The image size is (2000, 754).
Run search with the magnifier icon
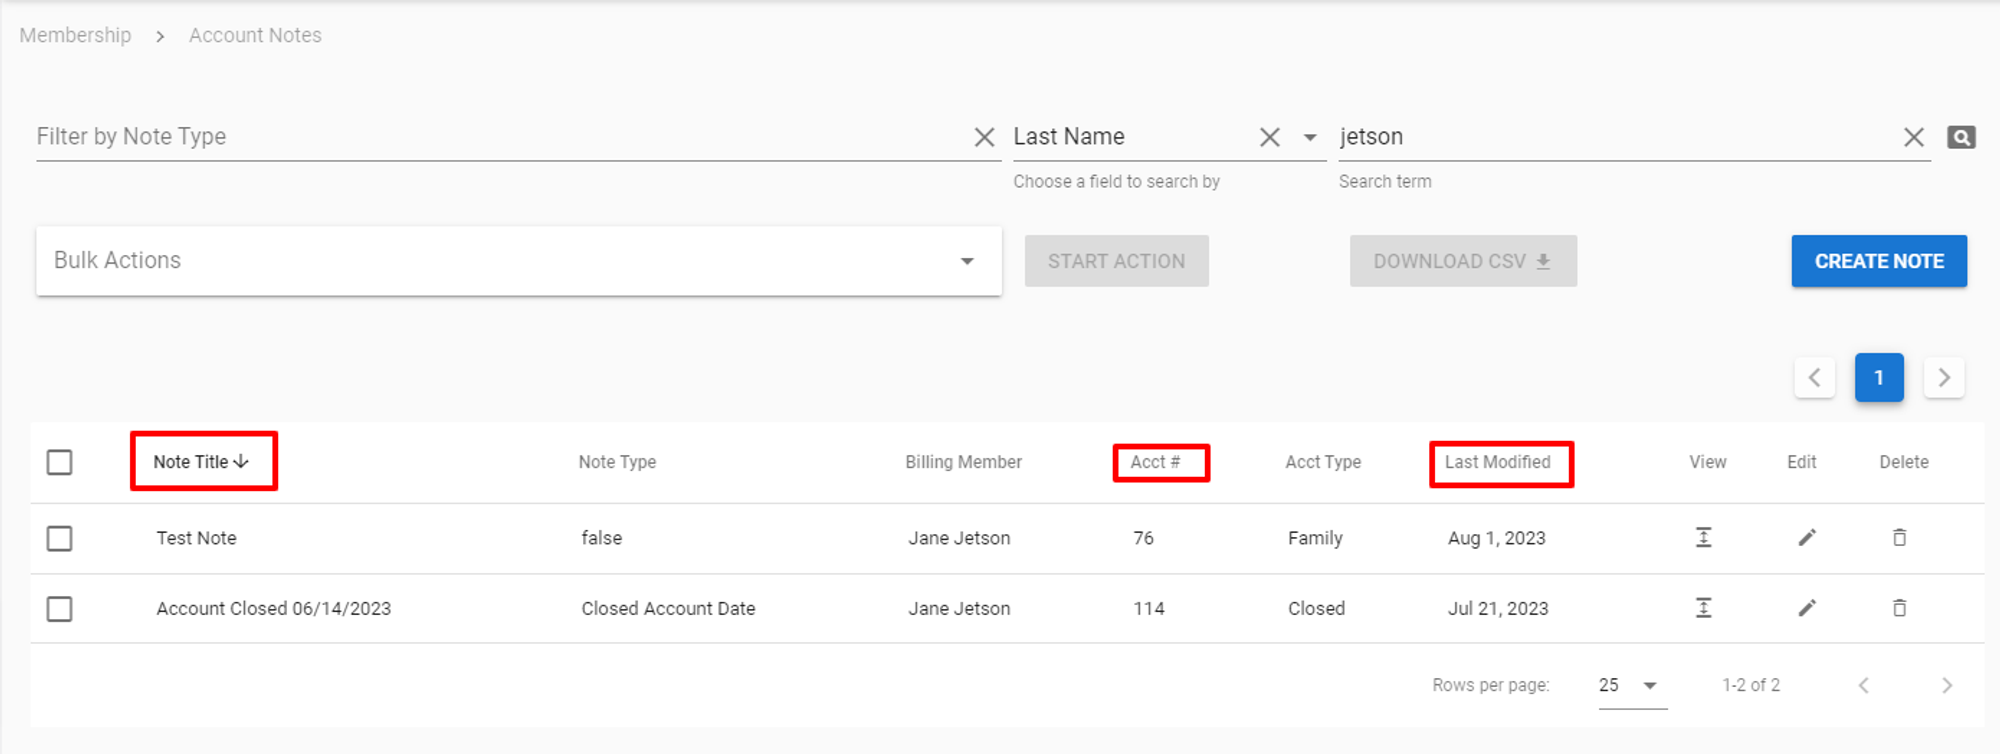[1961, 137]
